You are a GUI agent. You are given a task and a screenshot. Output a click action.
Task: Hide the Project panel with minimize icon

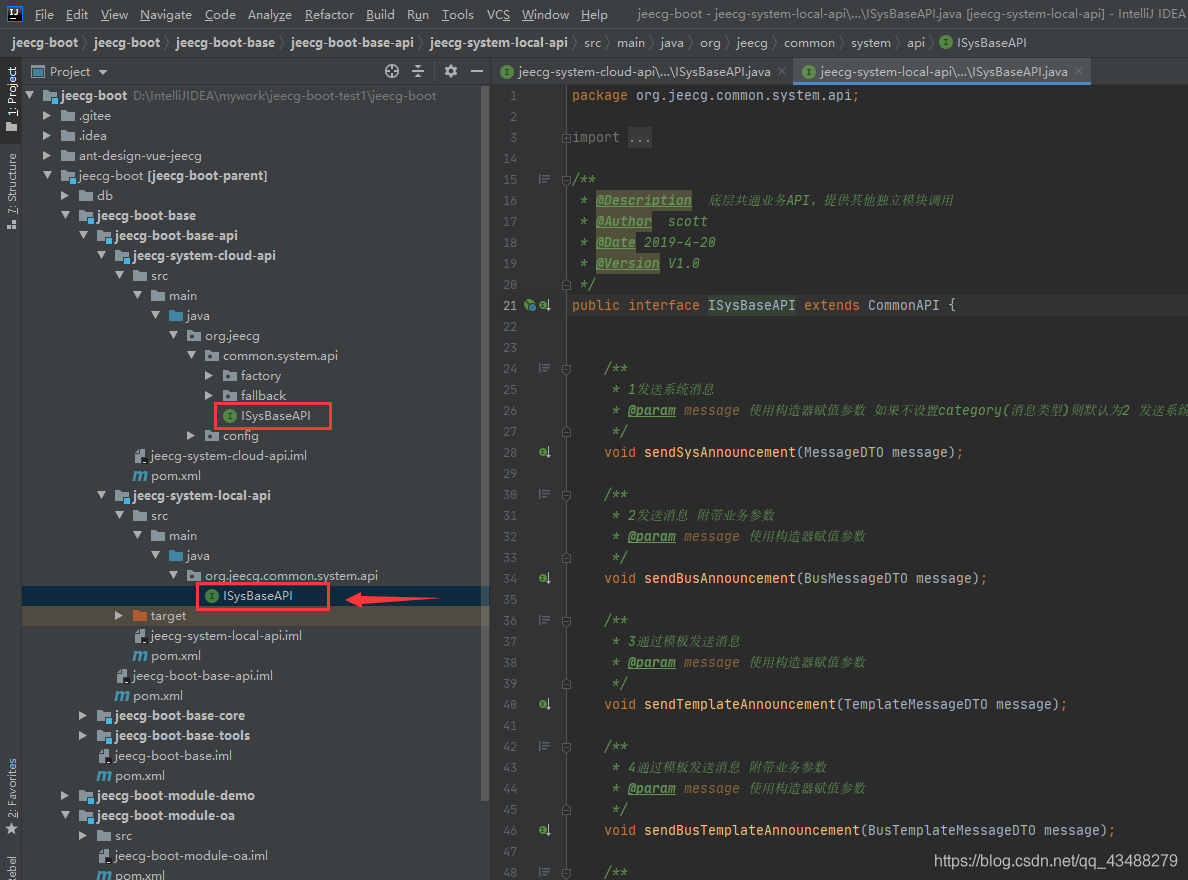(477, 71)
